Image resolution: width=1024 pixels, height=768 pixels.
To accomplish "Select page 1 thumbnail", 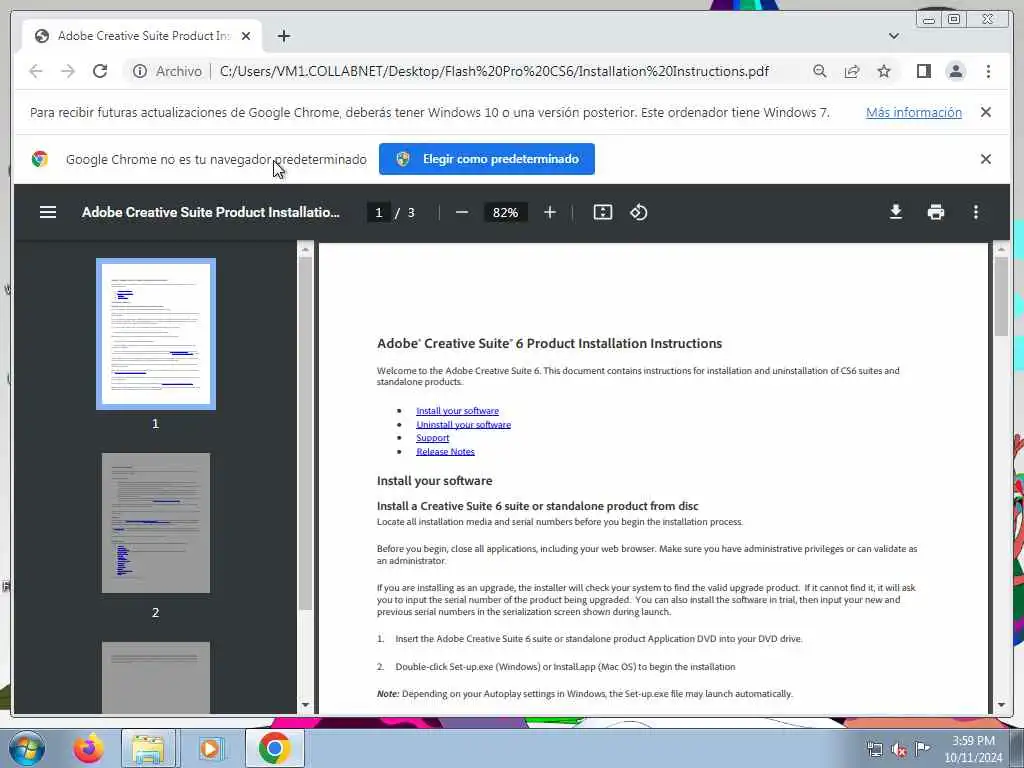I will pos(156,334).
